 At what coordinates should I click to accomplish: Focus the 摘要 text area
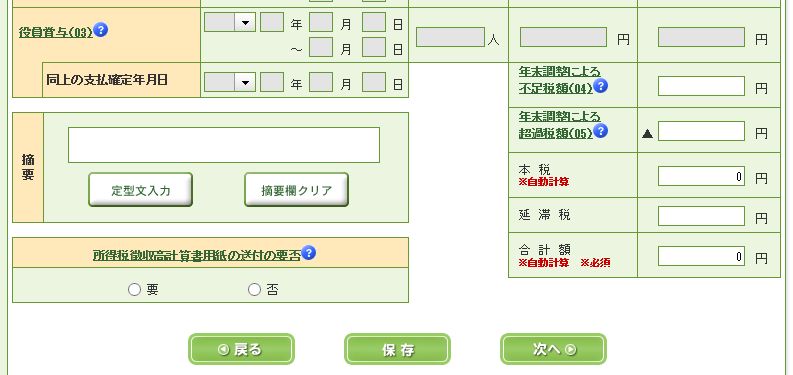[224, 145]
